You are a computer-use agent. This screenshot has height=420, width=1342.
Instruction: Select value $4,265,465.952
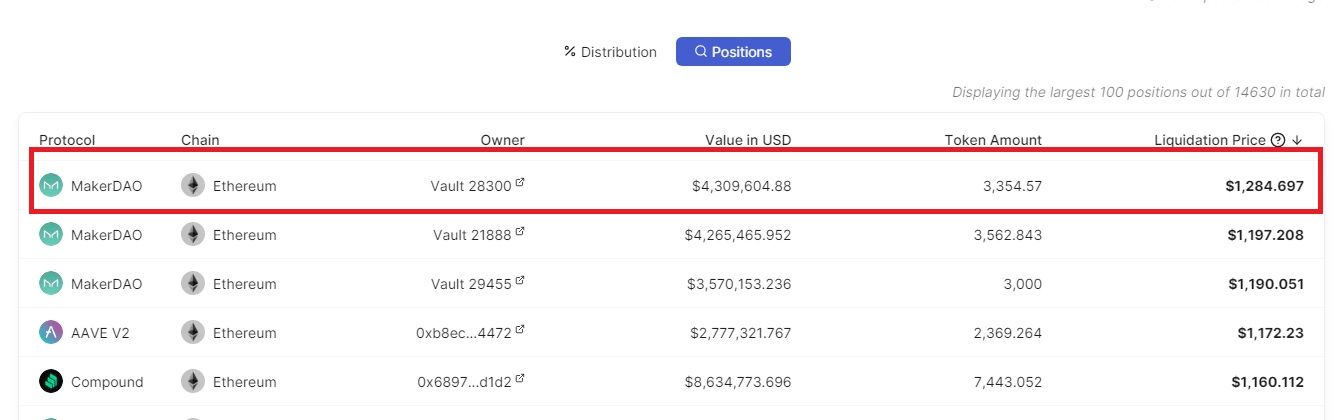738,235
